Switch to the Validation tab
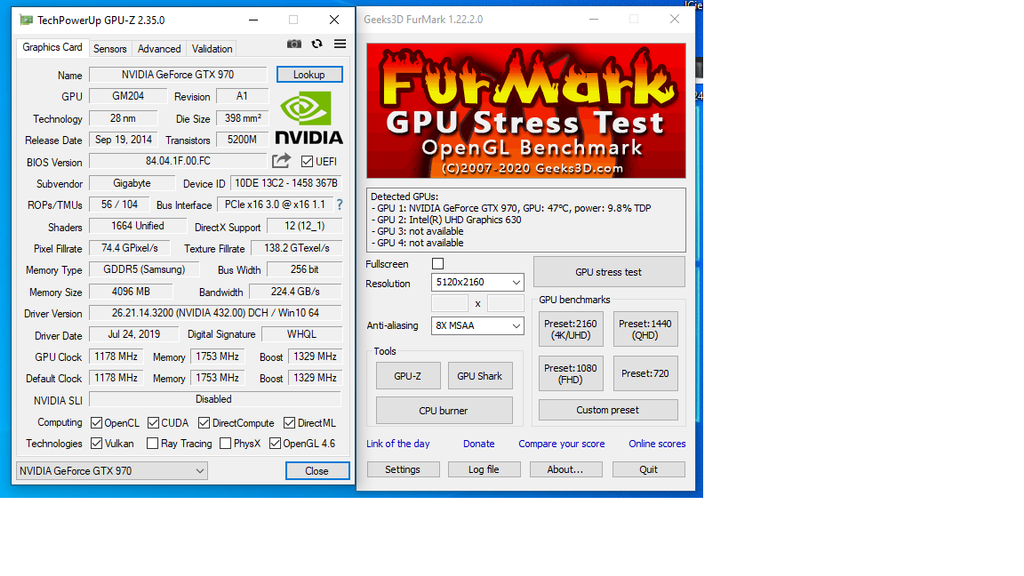1024x576 pixels. (x=212, y=48)
